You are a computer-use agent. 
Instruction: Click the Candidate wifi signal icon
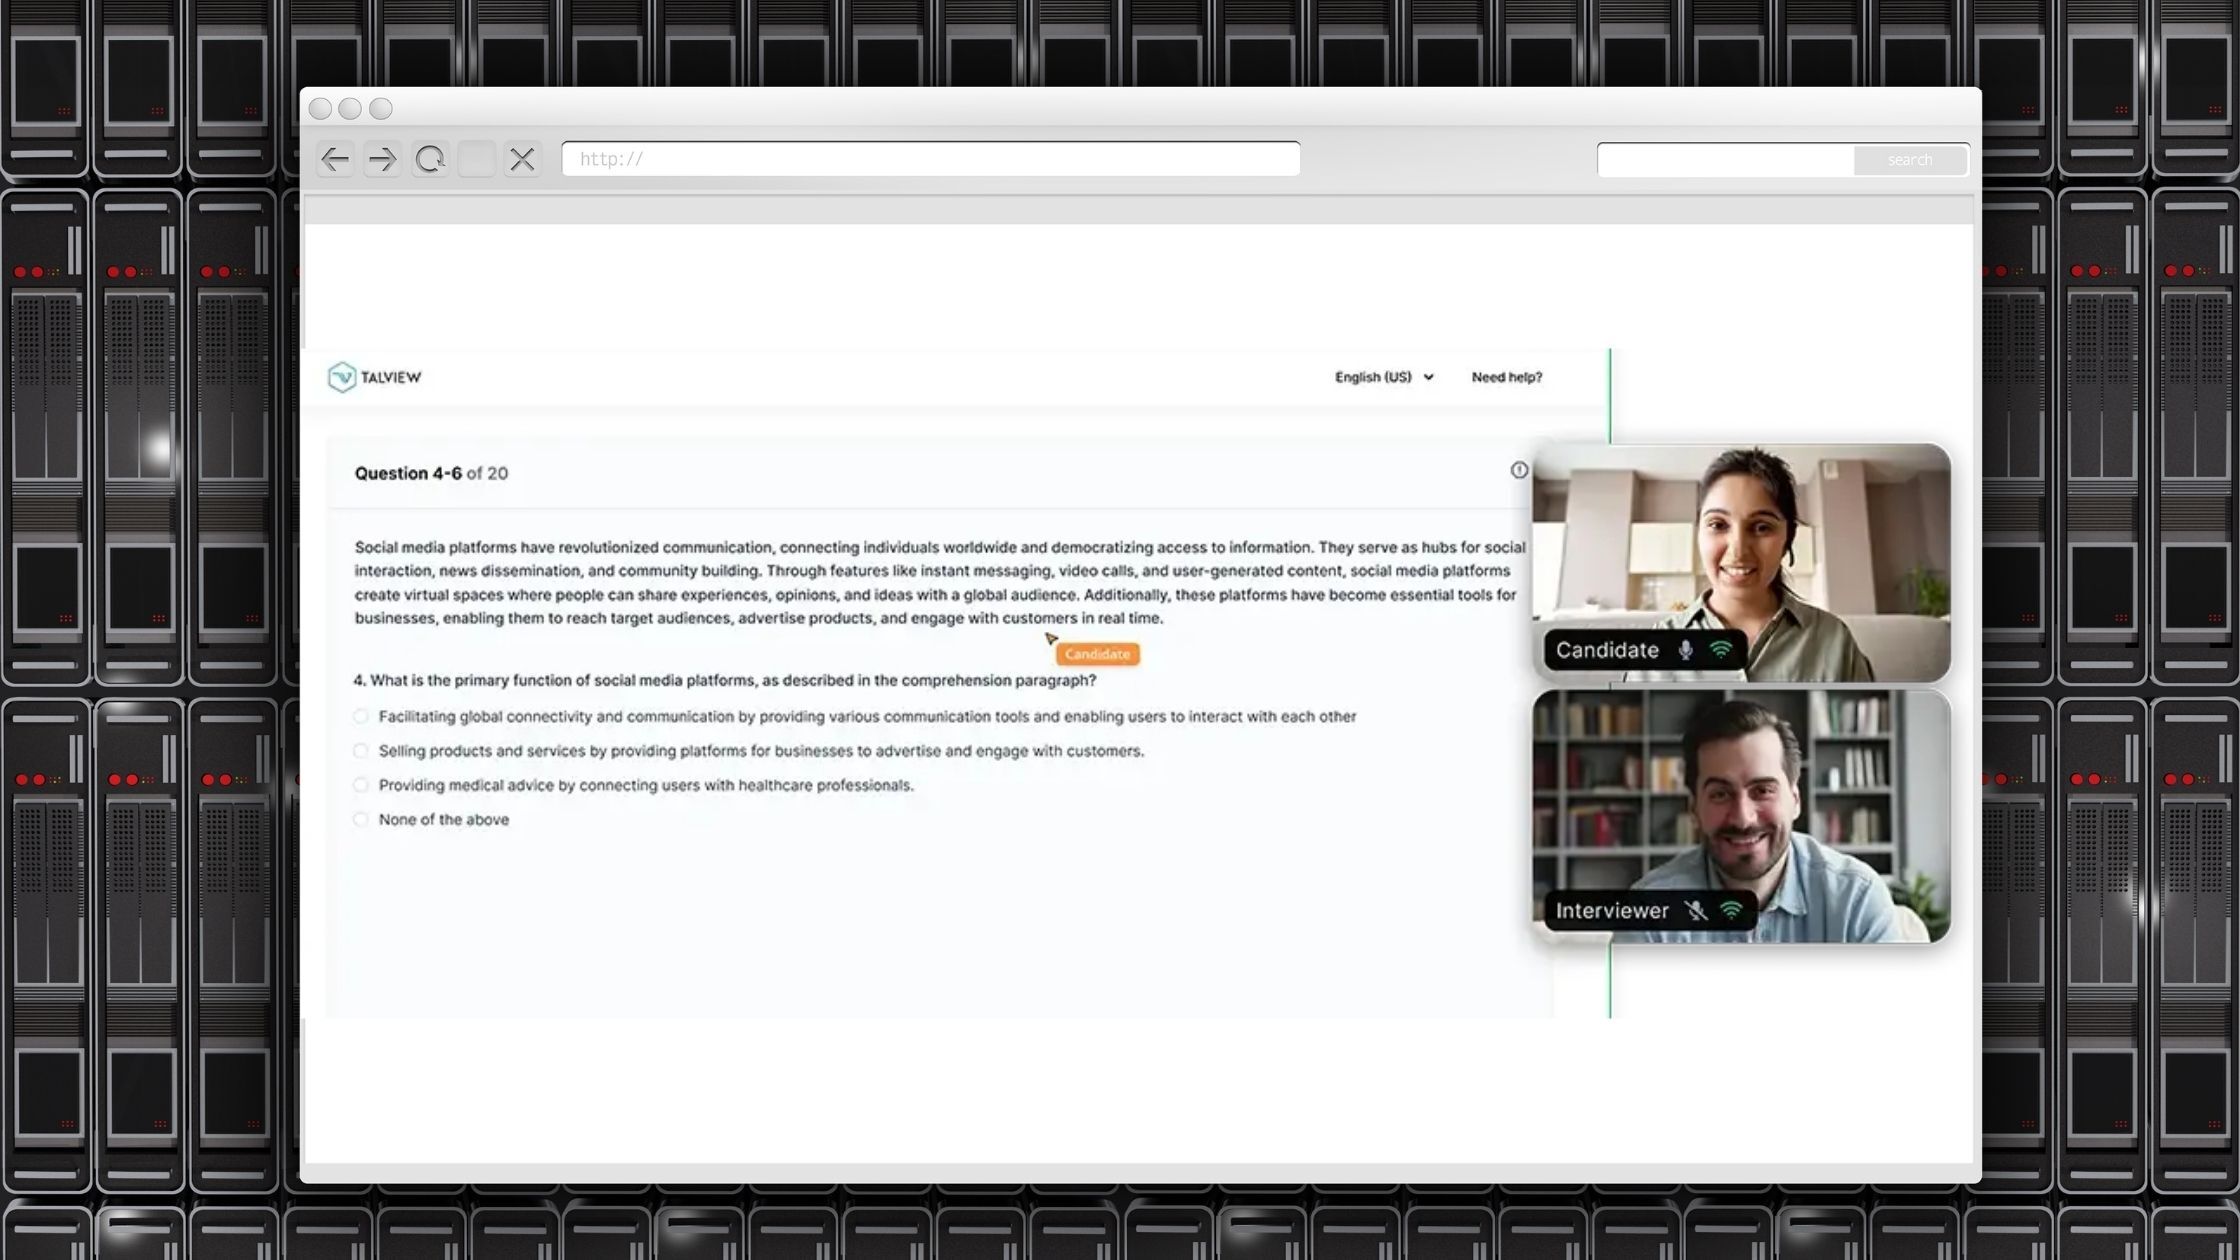click(1721, 650)
